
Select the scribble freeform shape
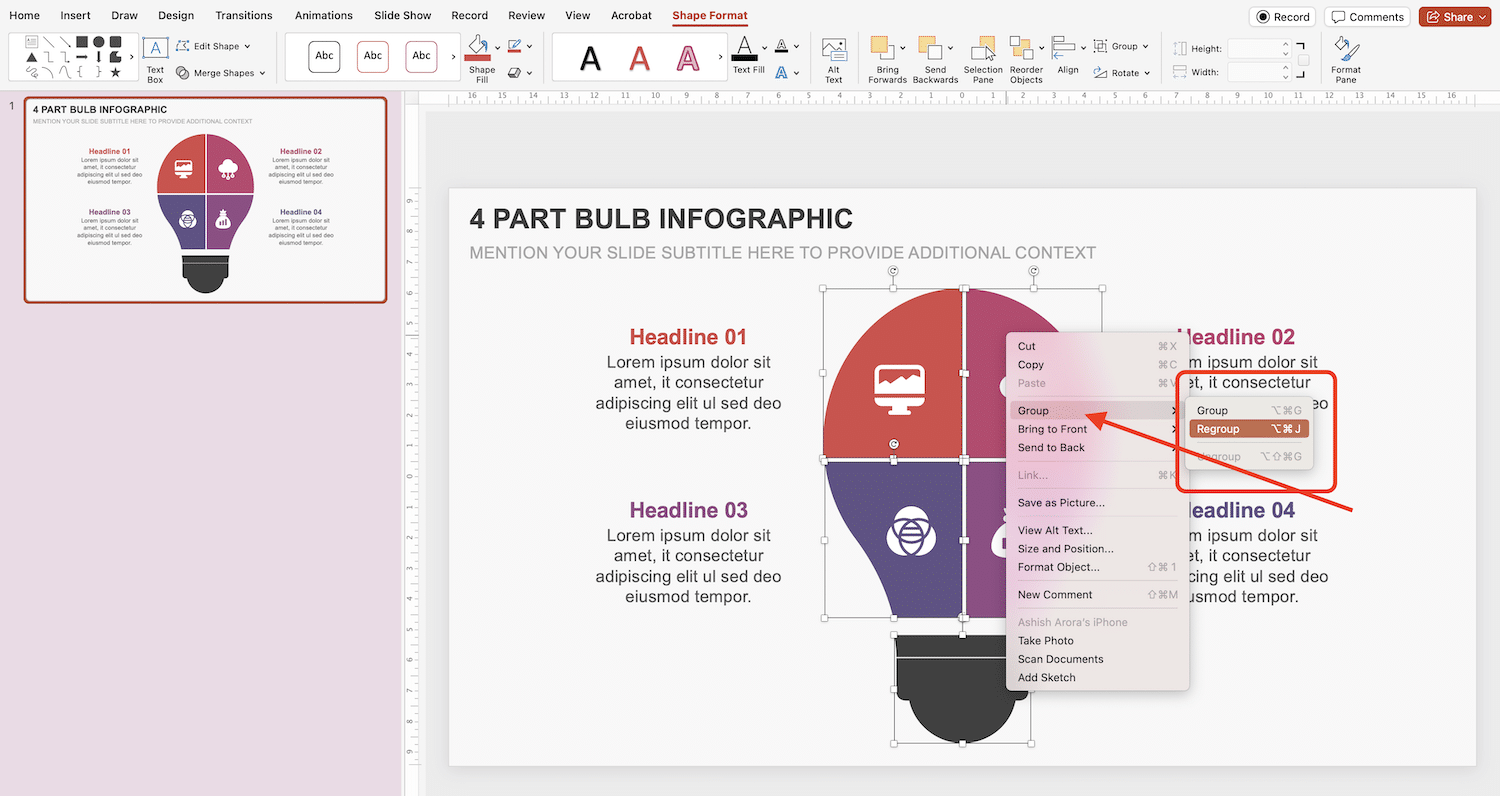pyautogui.click(x=32, y=72)
